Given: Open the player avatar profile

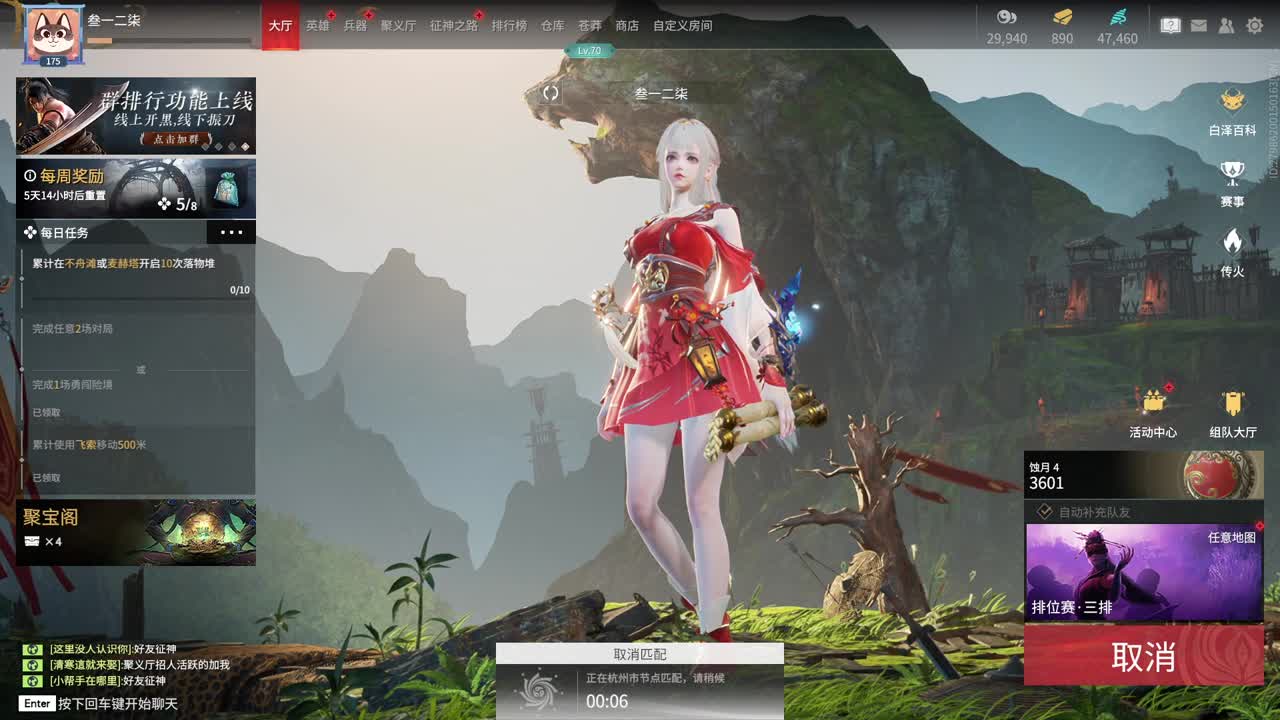Looking at the screenshot, I should point(53,35).
